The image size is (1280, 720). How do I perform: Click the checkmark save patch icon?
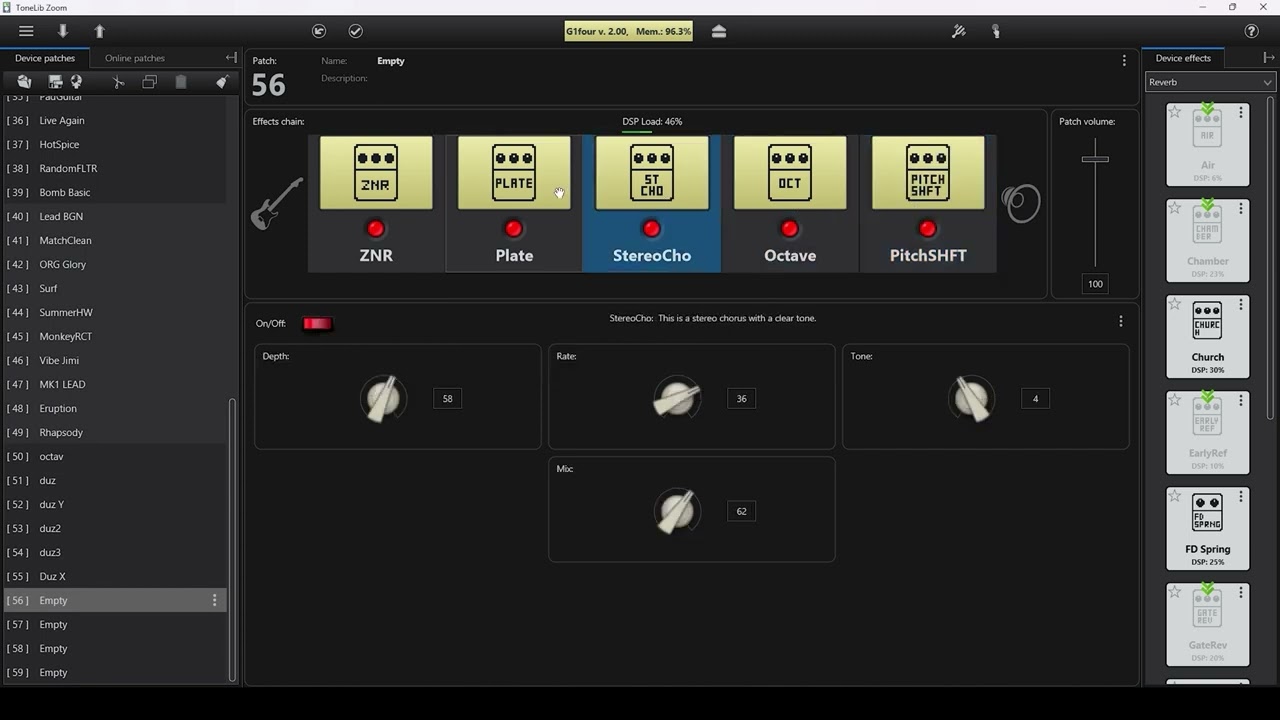tap(355, 31)
